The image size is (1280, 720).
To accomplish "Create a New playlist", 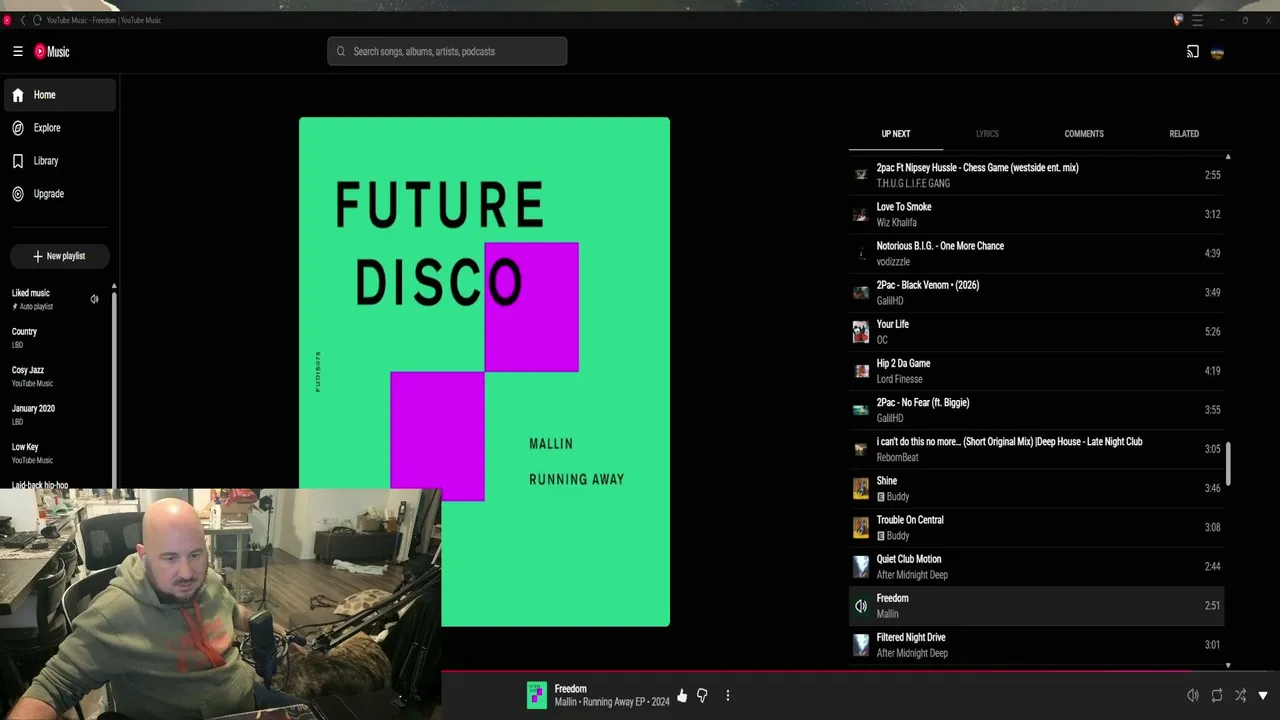I will [x=59, y=256].
